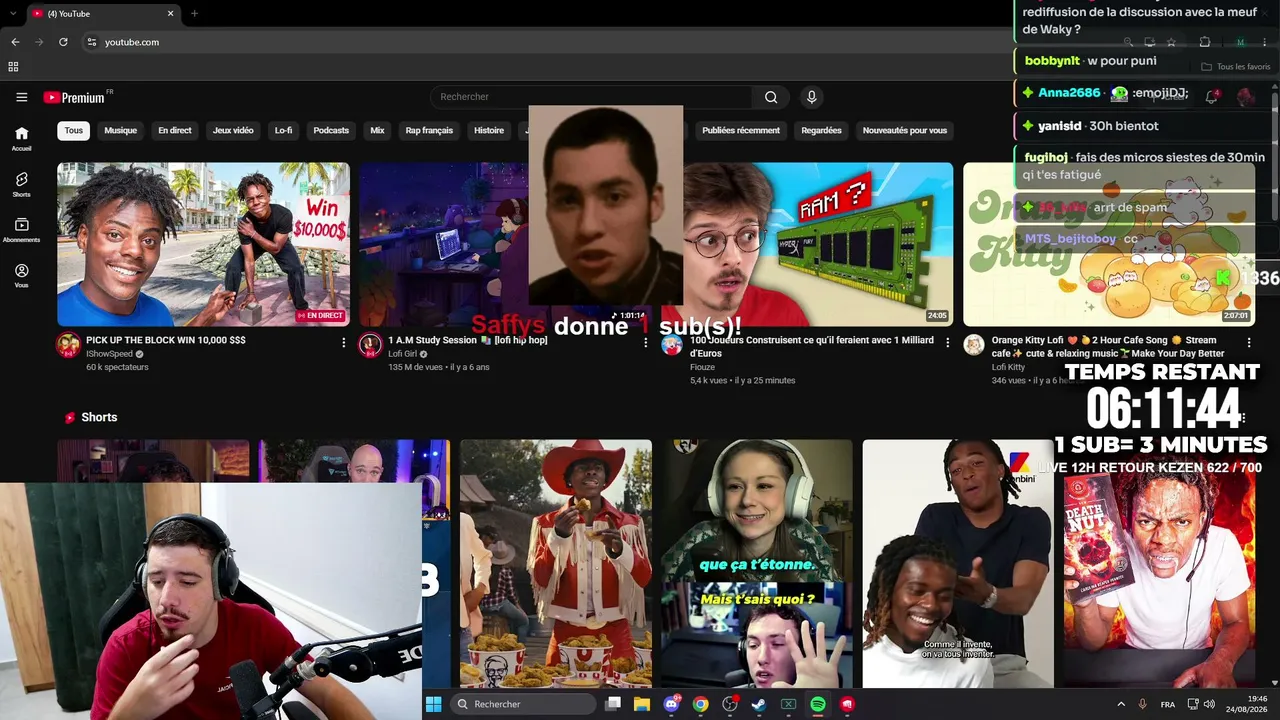Open Task View on the taskbar

(x=613, y=704)
